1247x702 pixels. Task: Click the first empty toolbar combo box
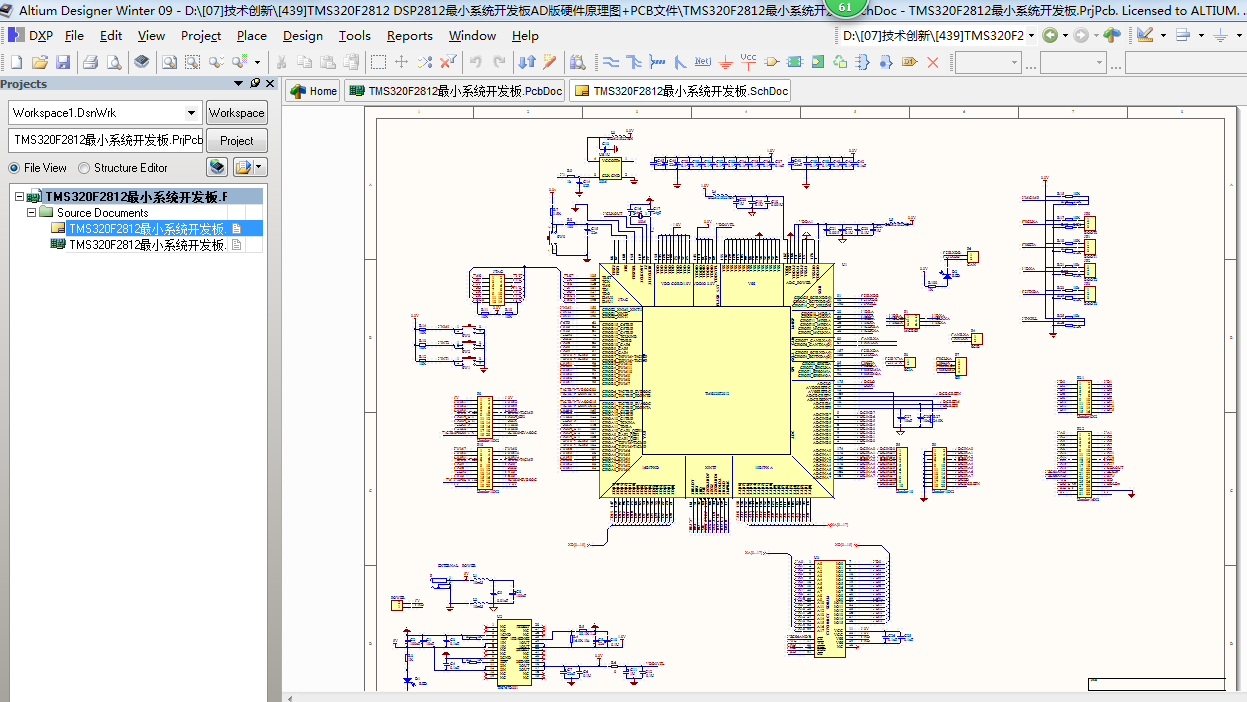click(988, 63)
